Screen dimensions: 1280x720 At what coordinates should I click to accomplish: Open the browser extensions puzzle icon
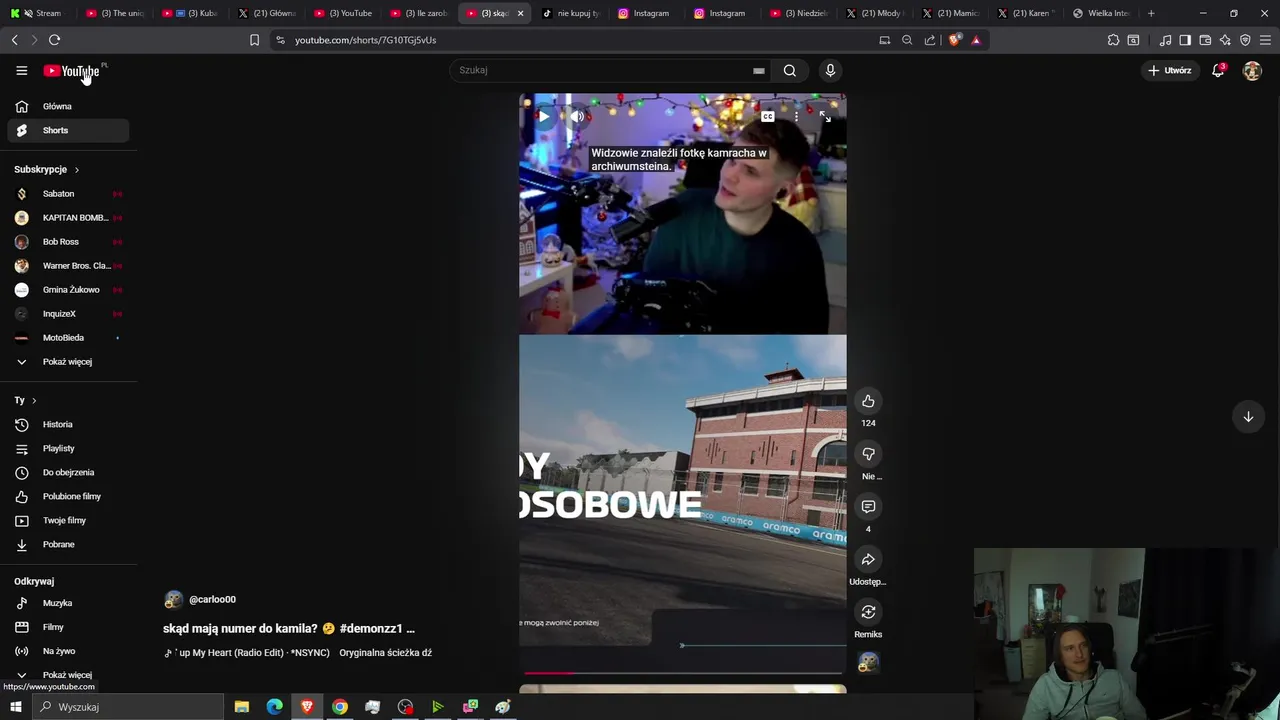(x=1113, y=40)
